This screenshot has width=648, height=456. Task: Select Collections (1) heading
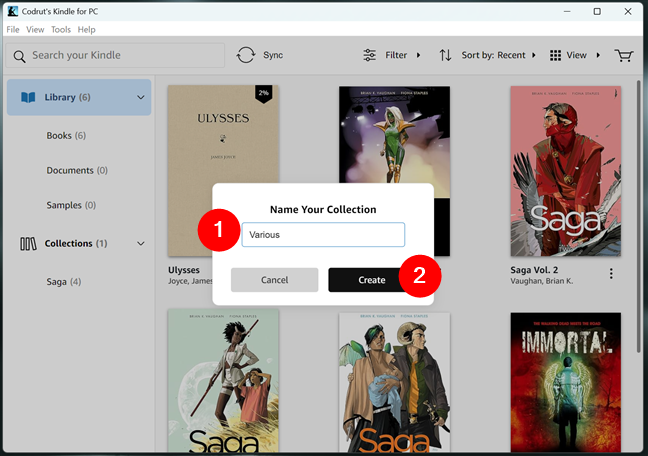coord(76,244)
